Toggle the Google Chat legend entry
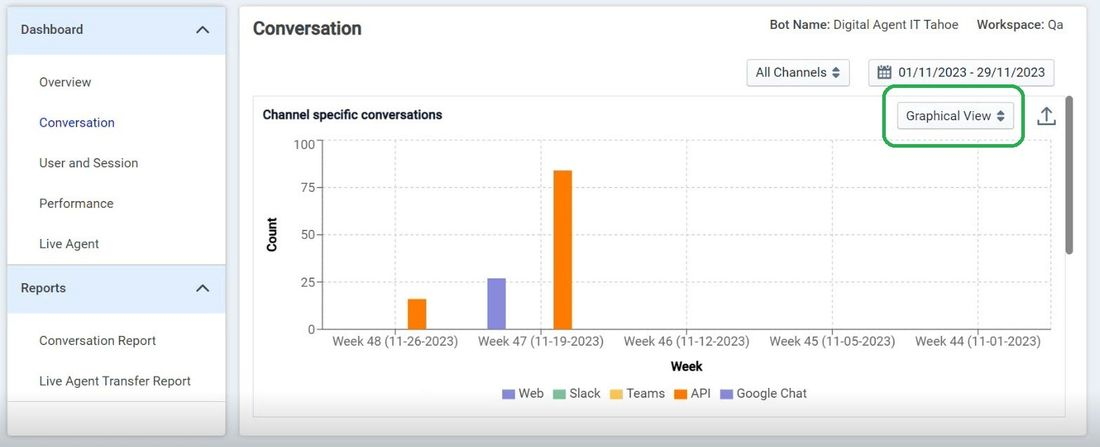The width and height of the screenshot is (1100, 447). point(763,394)
